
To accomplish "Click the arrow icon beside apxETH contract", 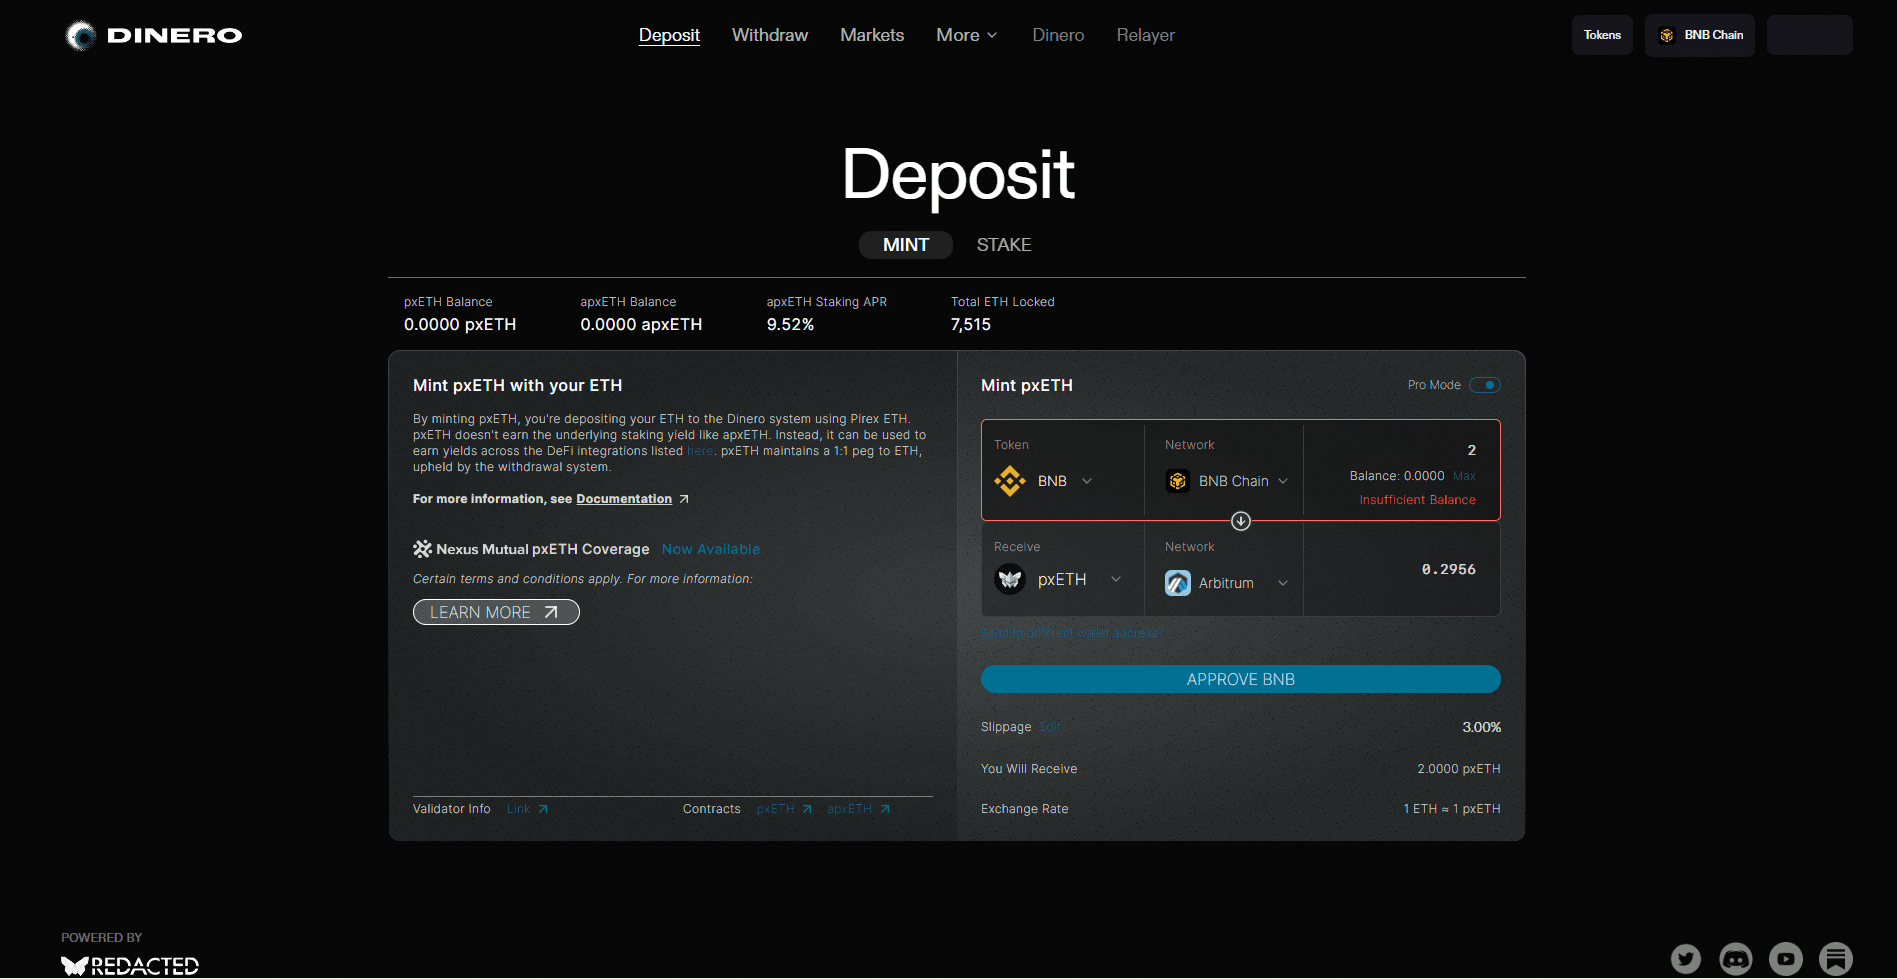I will pos(885,809).
